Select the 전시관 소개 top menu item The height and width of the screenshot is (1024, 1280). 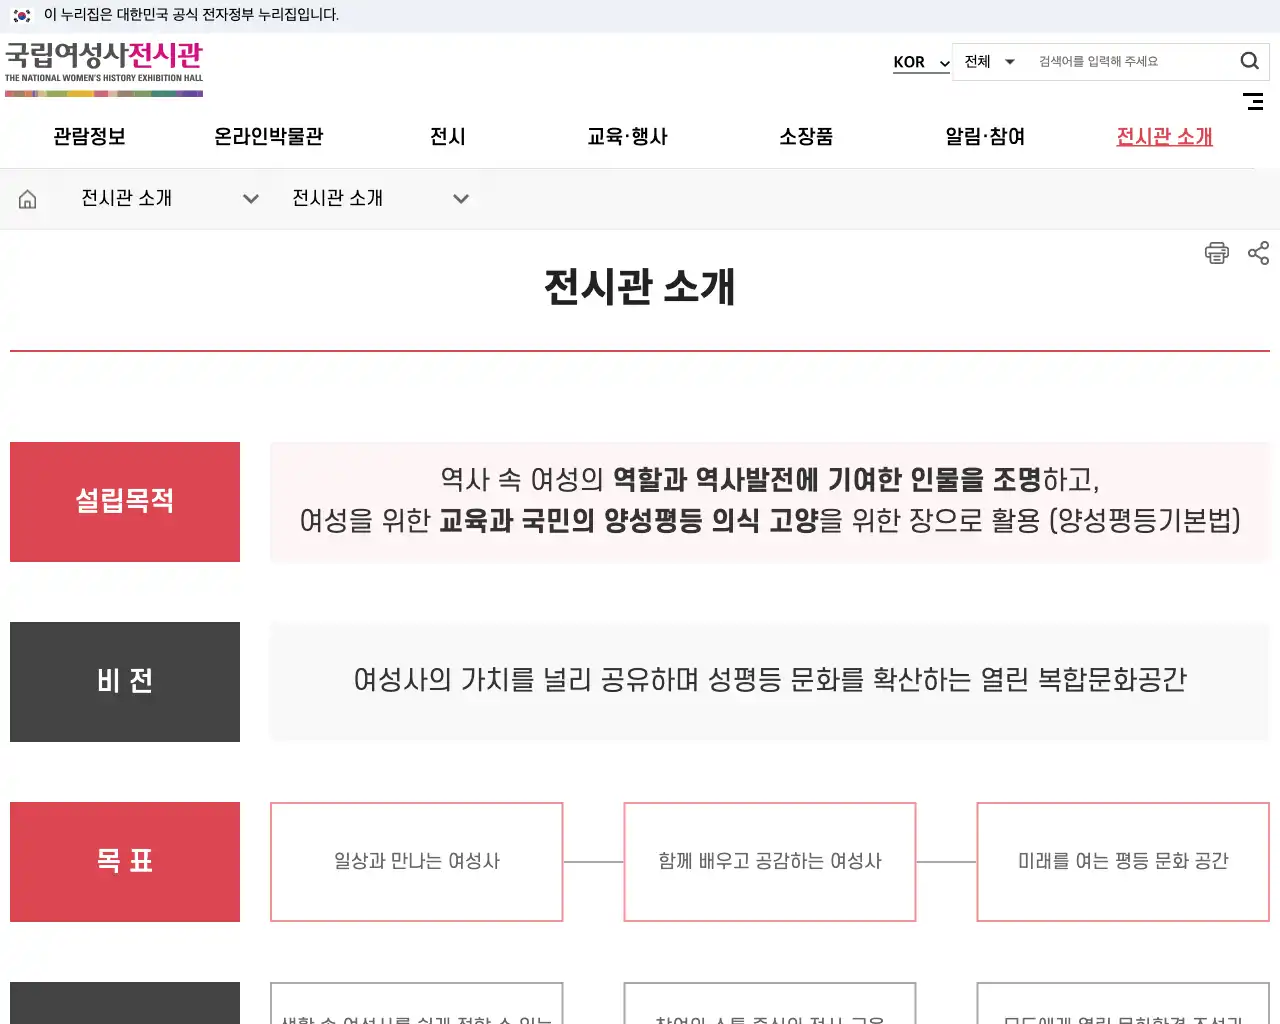point(1164,137)
